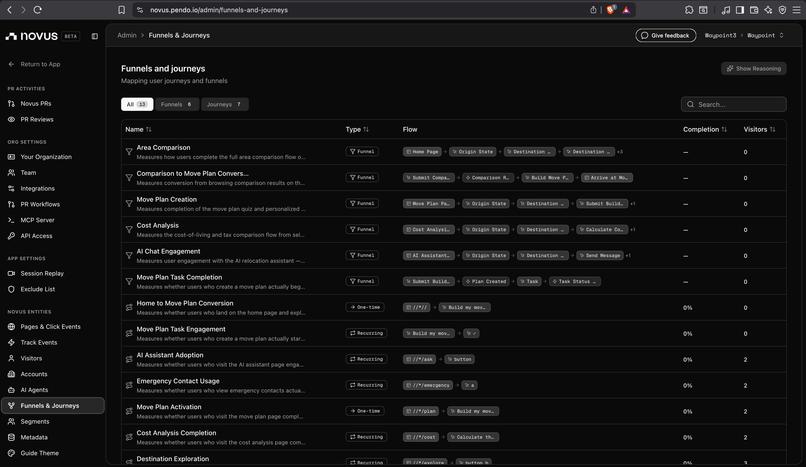Image resolution: width=806 pixels, height=467 pixels.
Task: Sort table by Completion column
Action: pyautogui.click(x=705, y=129)
